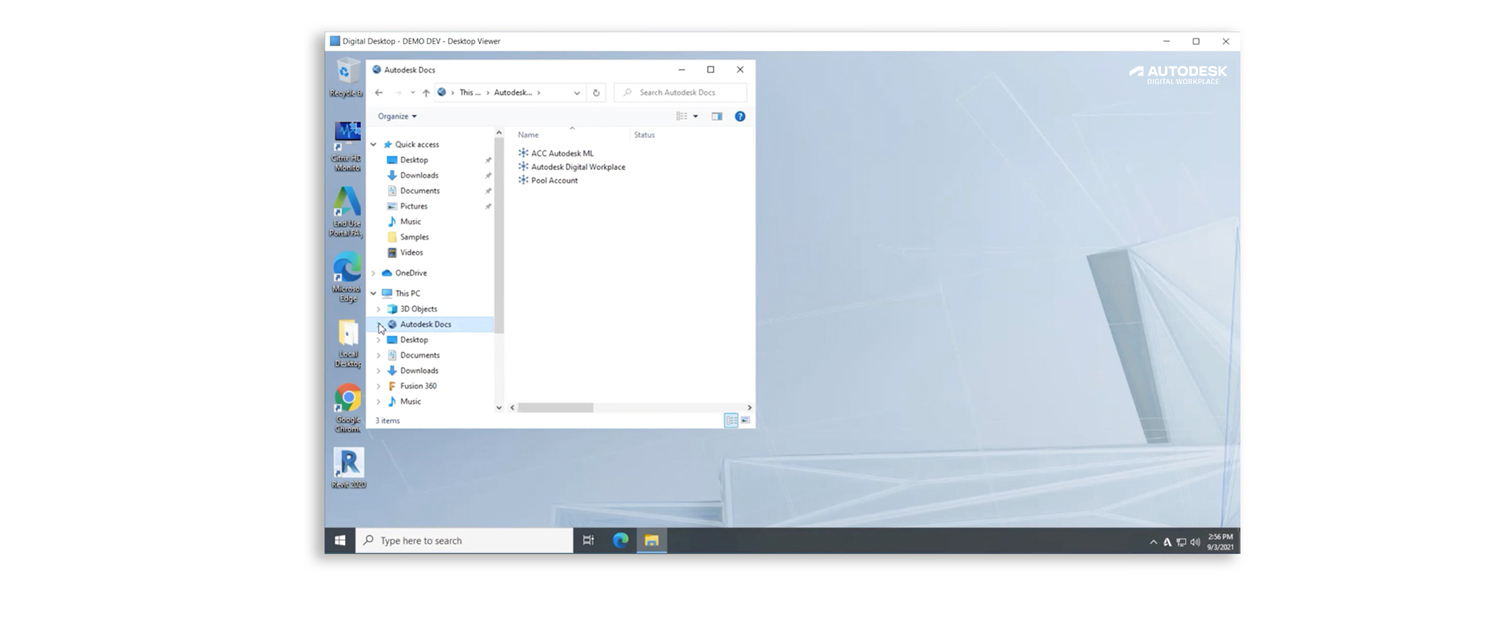Toggle the preview pane in Explorer
This screenshot has width=1512, height=621.
(x=716, y=116)
